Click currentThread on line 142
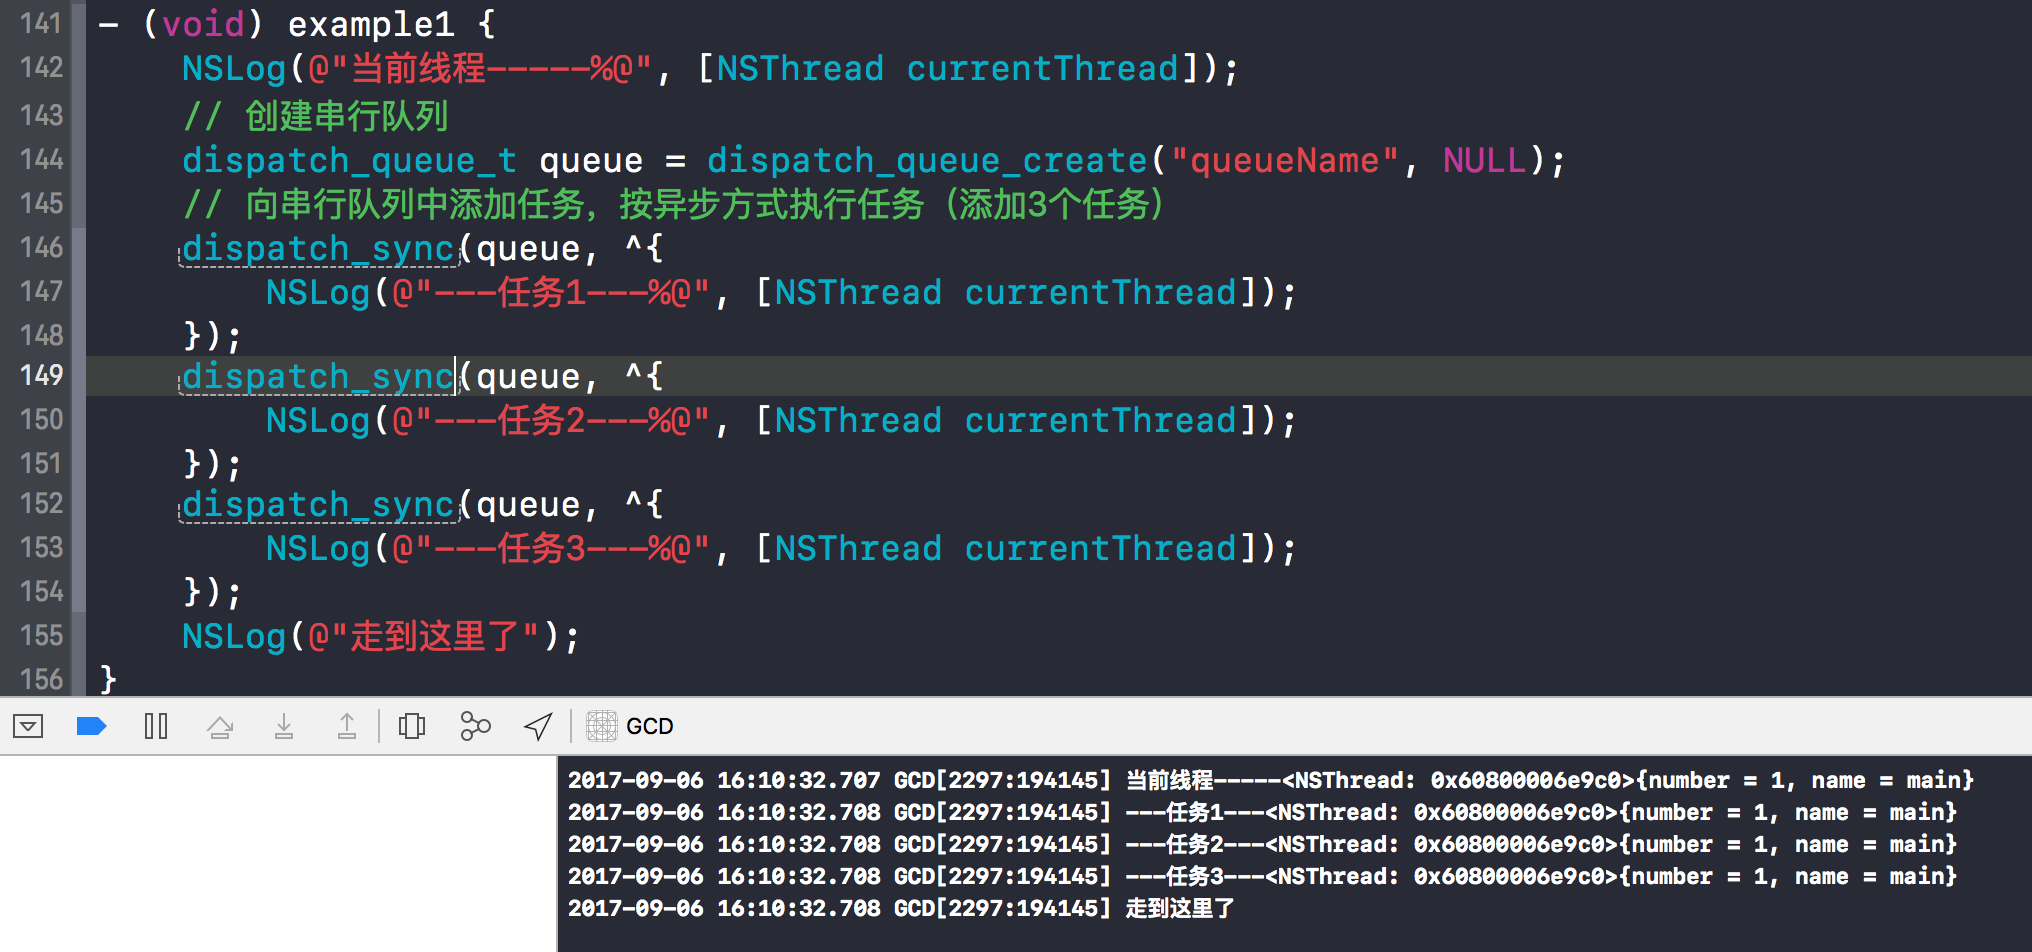 click(x=1043, y=68)
